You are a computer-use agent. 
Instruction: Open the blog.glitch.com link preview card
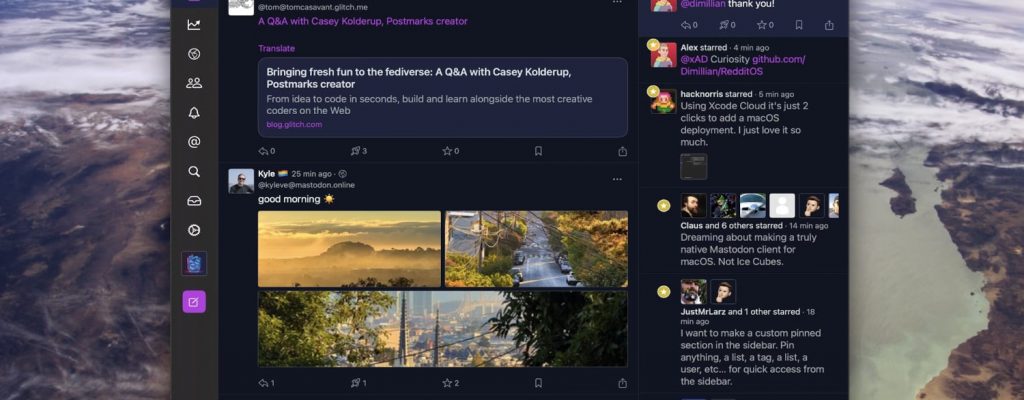442,97
